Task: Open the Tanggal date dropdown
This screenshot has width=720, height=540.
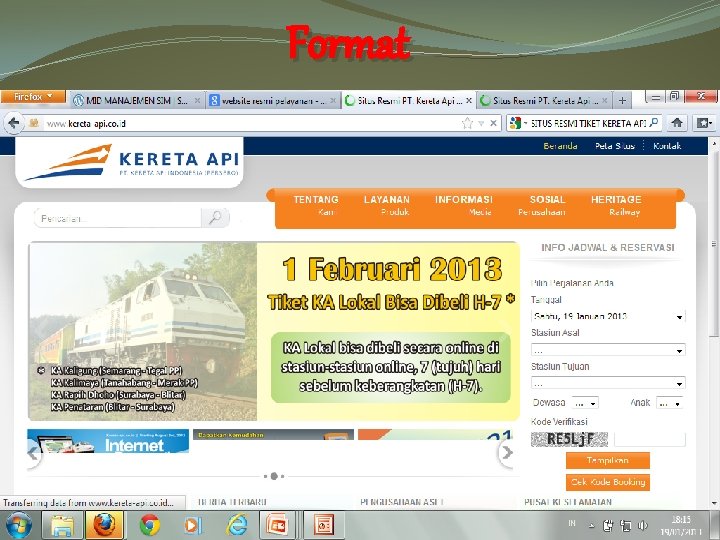Action: click(x=608, y=316)
